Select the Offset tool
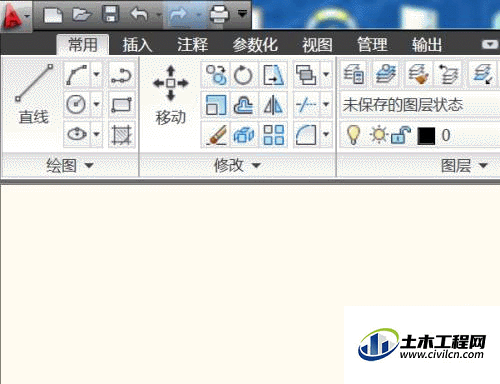The width and height of the screenshot is (500, 384). click(243, 105)
